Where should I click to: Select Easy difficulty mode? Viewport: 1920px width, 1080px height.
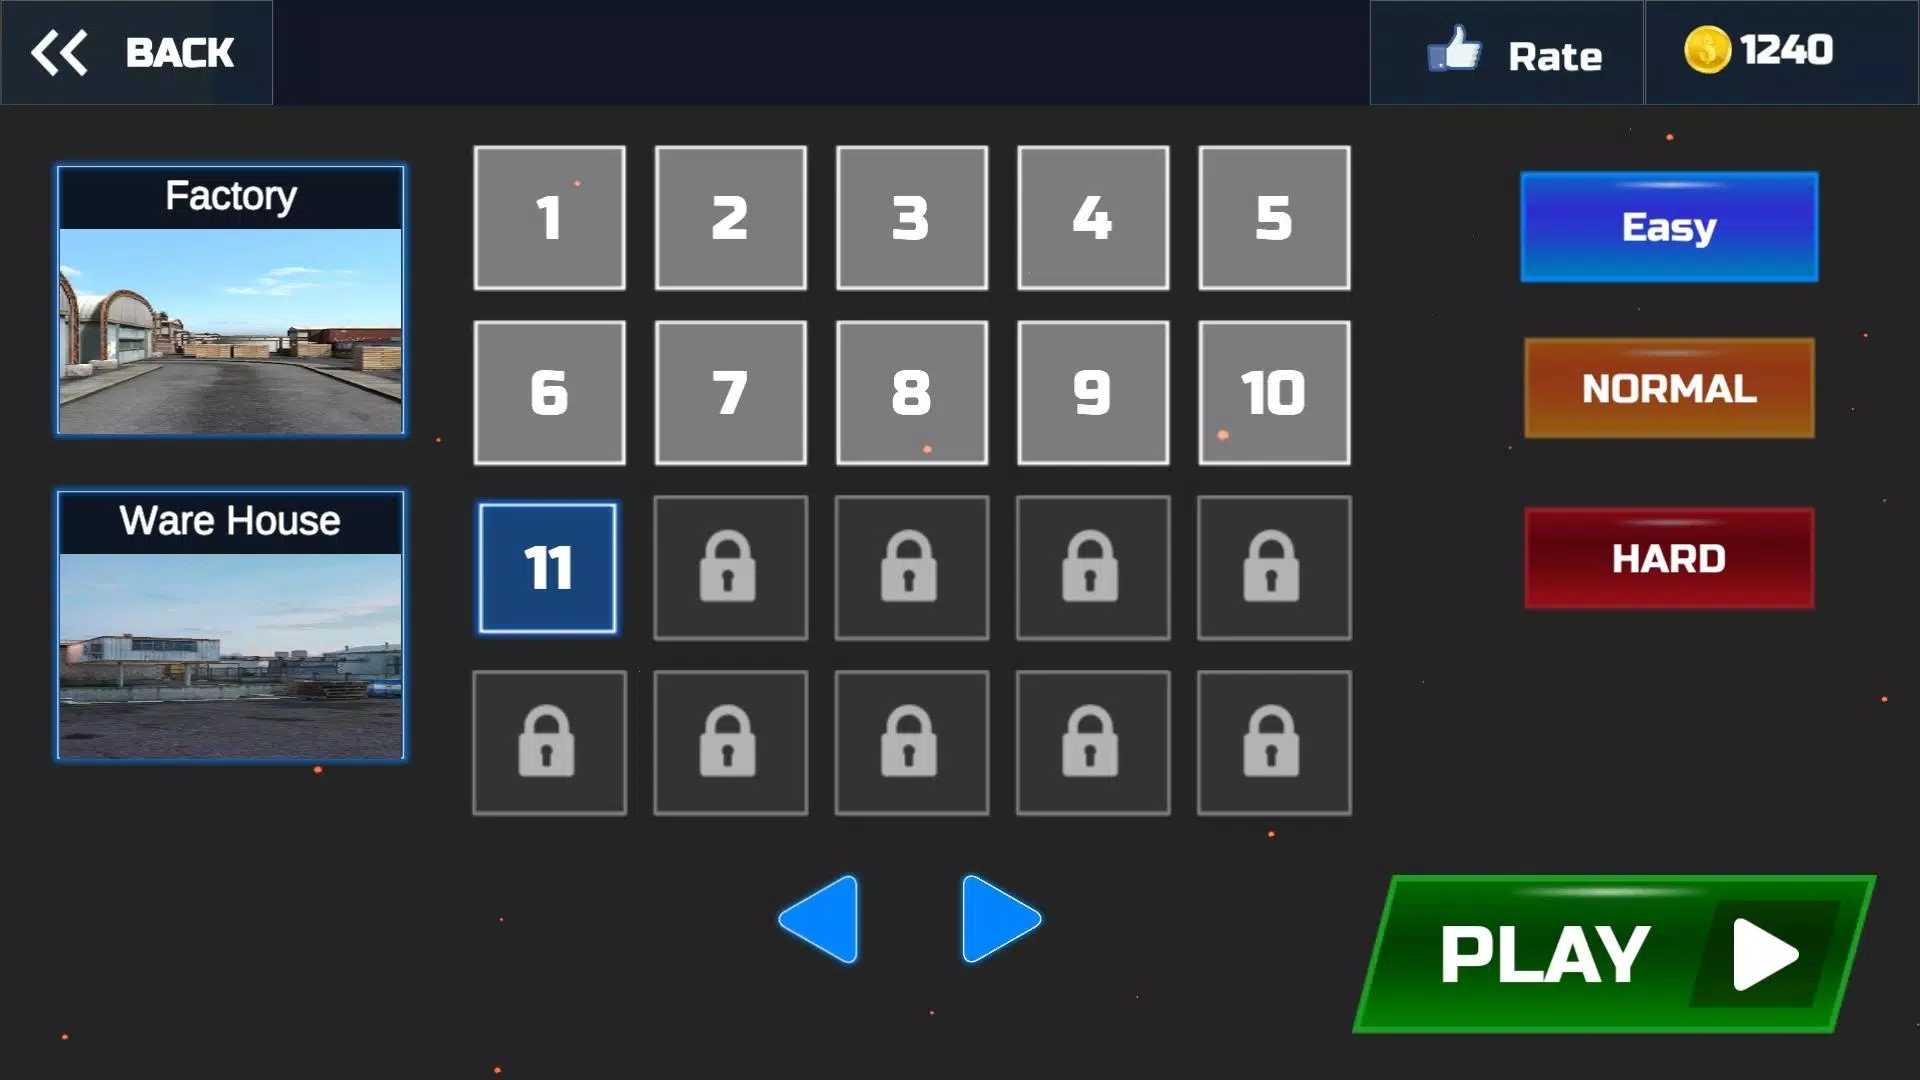[x=1669, y=225]
